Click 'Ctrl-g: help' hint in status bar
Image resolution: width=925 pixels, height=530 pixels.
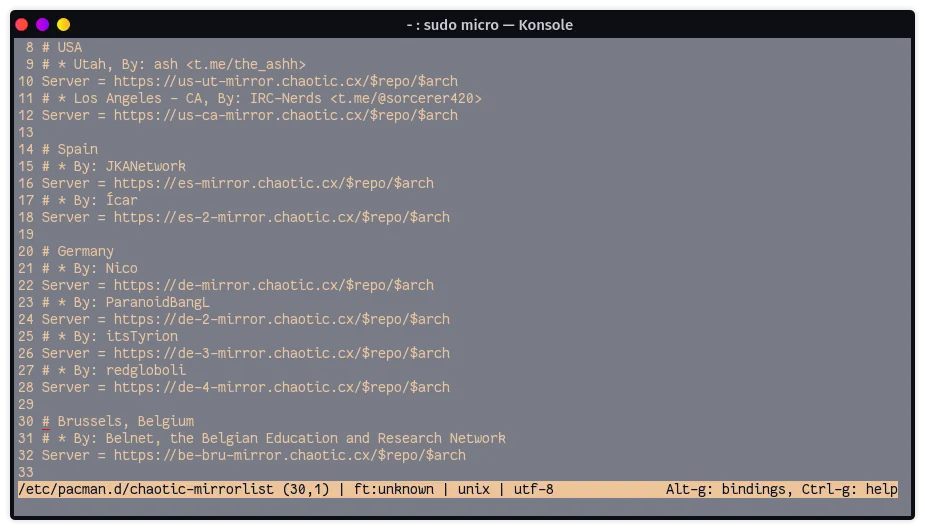tap(849, 490)
